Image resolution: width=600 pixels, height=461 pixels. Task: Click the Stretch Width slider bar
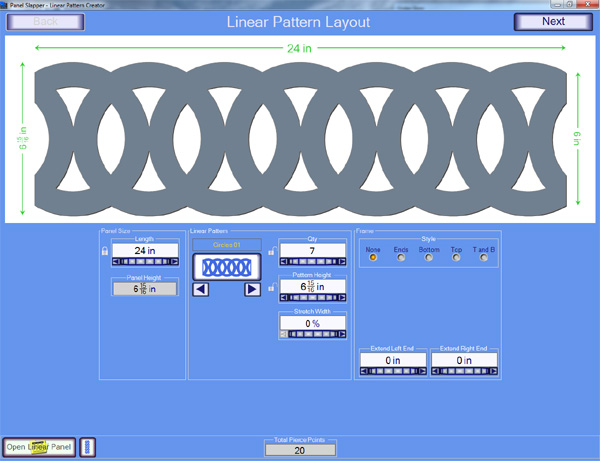312,334
